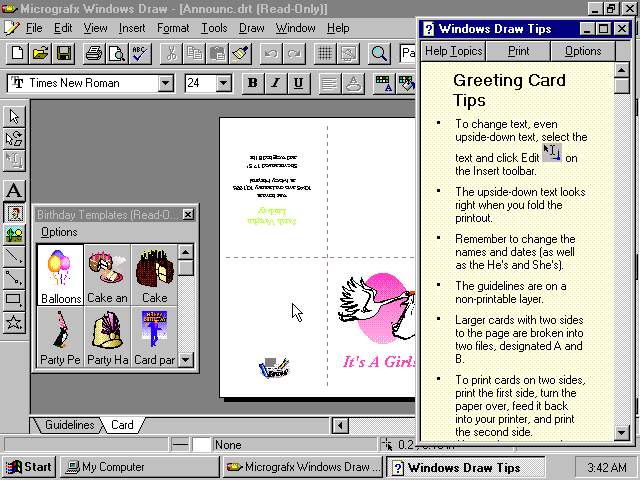Click Draw Tips scrollbar up arrow
Screen dimensions: 640x480
coord(622,70)
